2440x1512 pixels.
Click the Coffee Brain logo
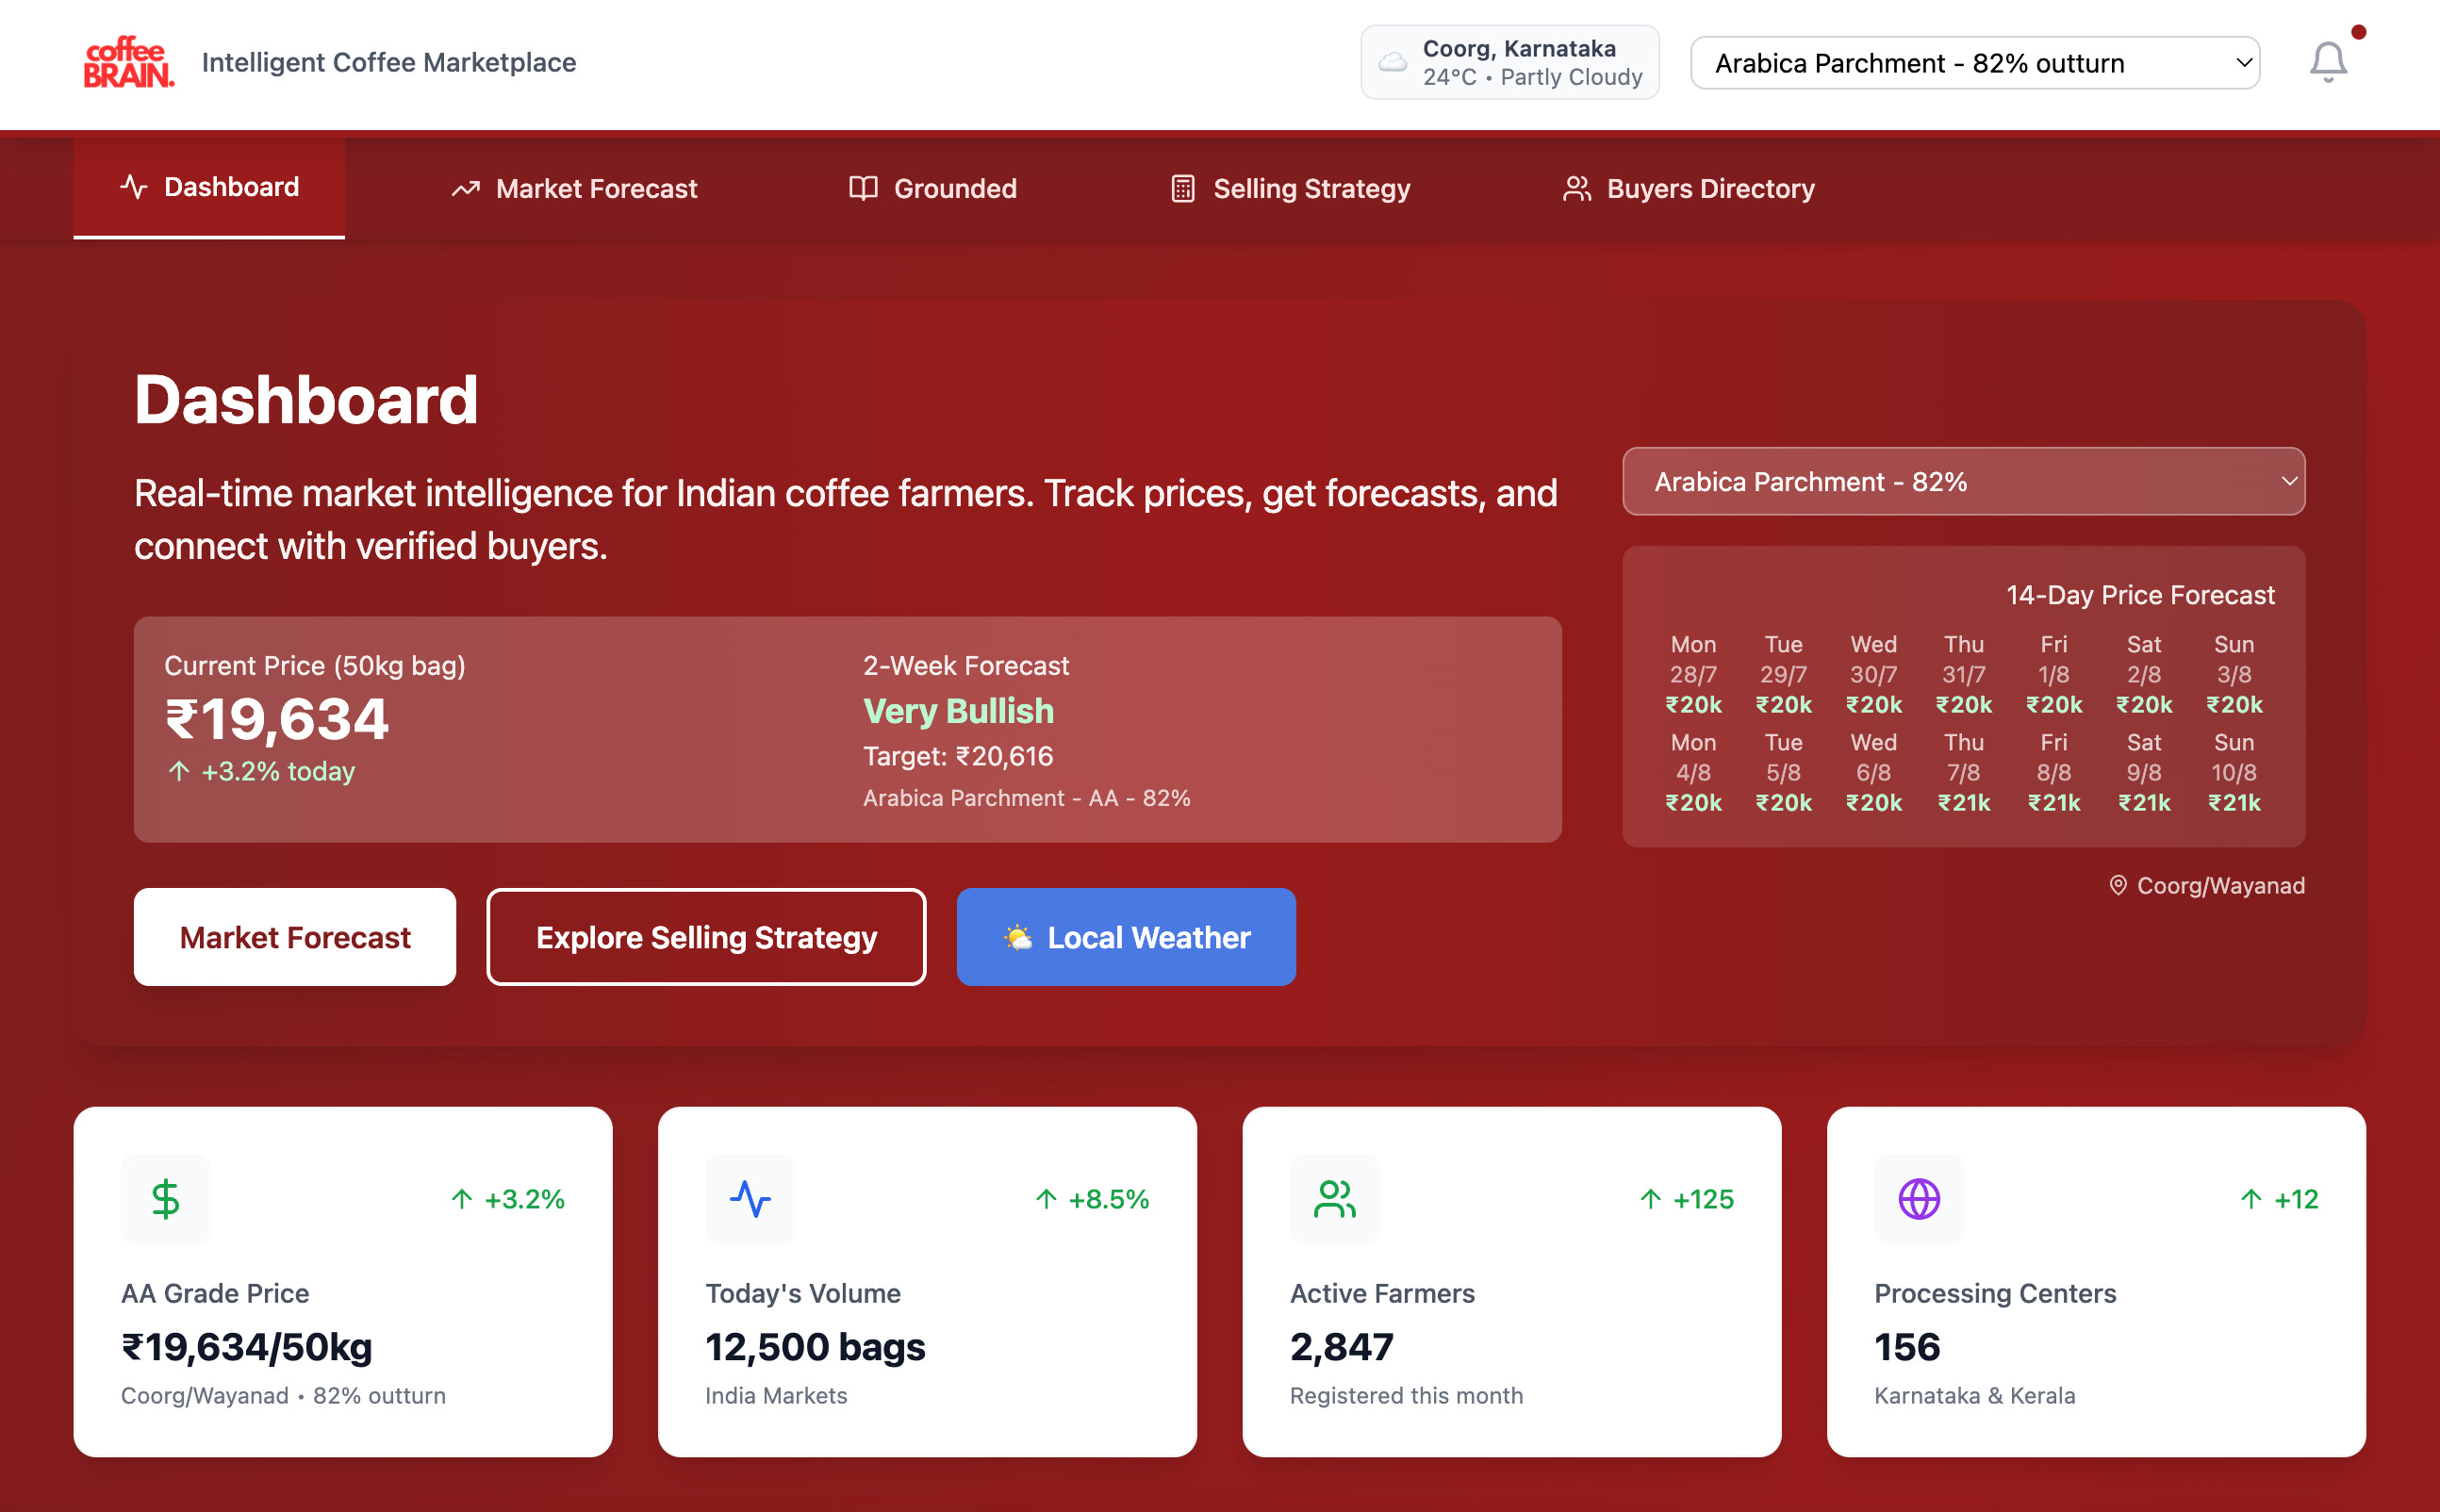coord(129,62)
